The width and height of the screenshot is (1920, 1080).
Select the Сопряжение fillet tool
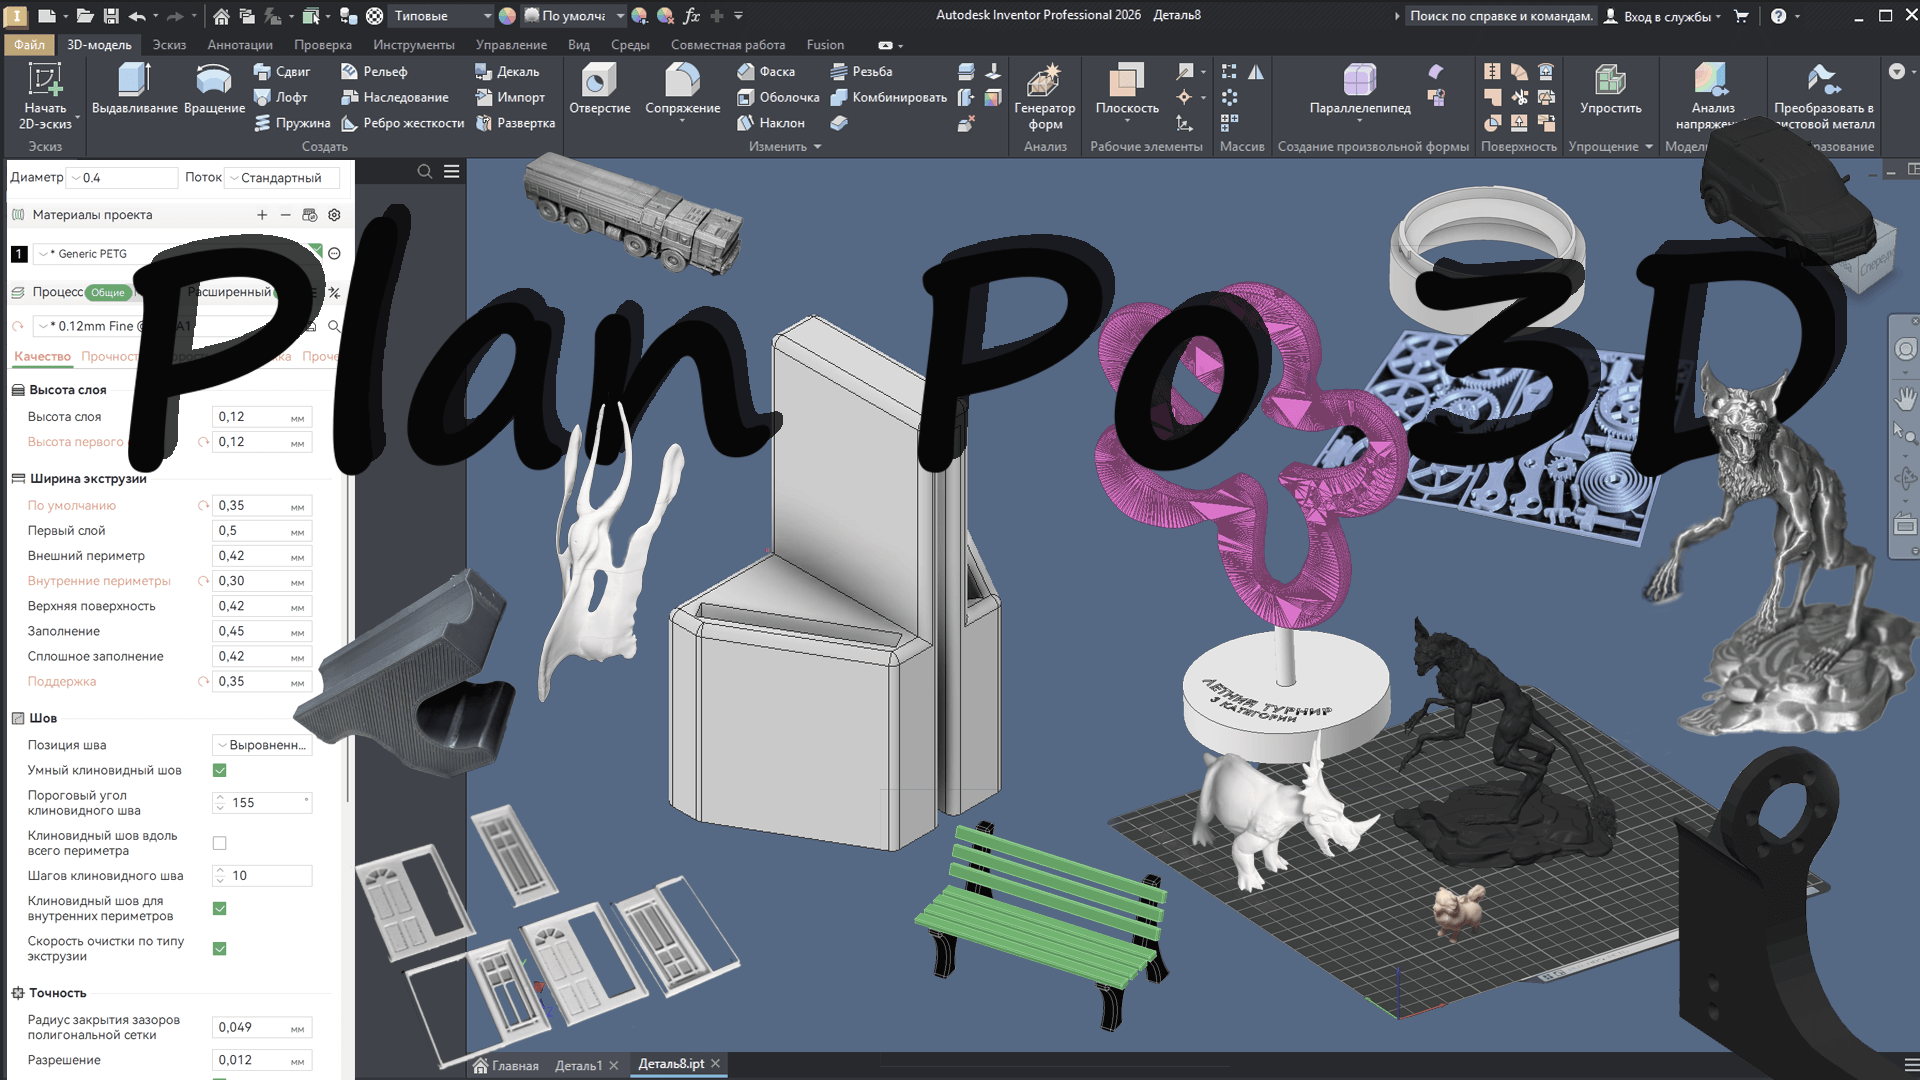(x=682, y=92)
